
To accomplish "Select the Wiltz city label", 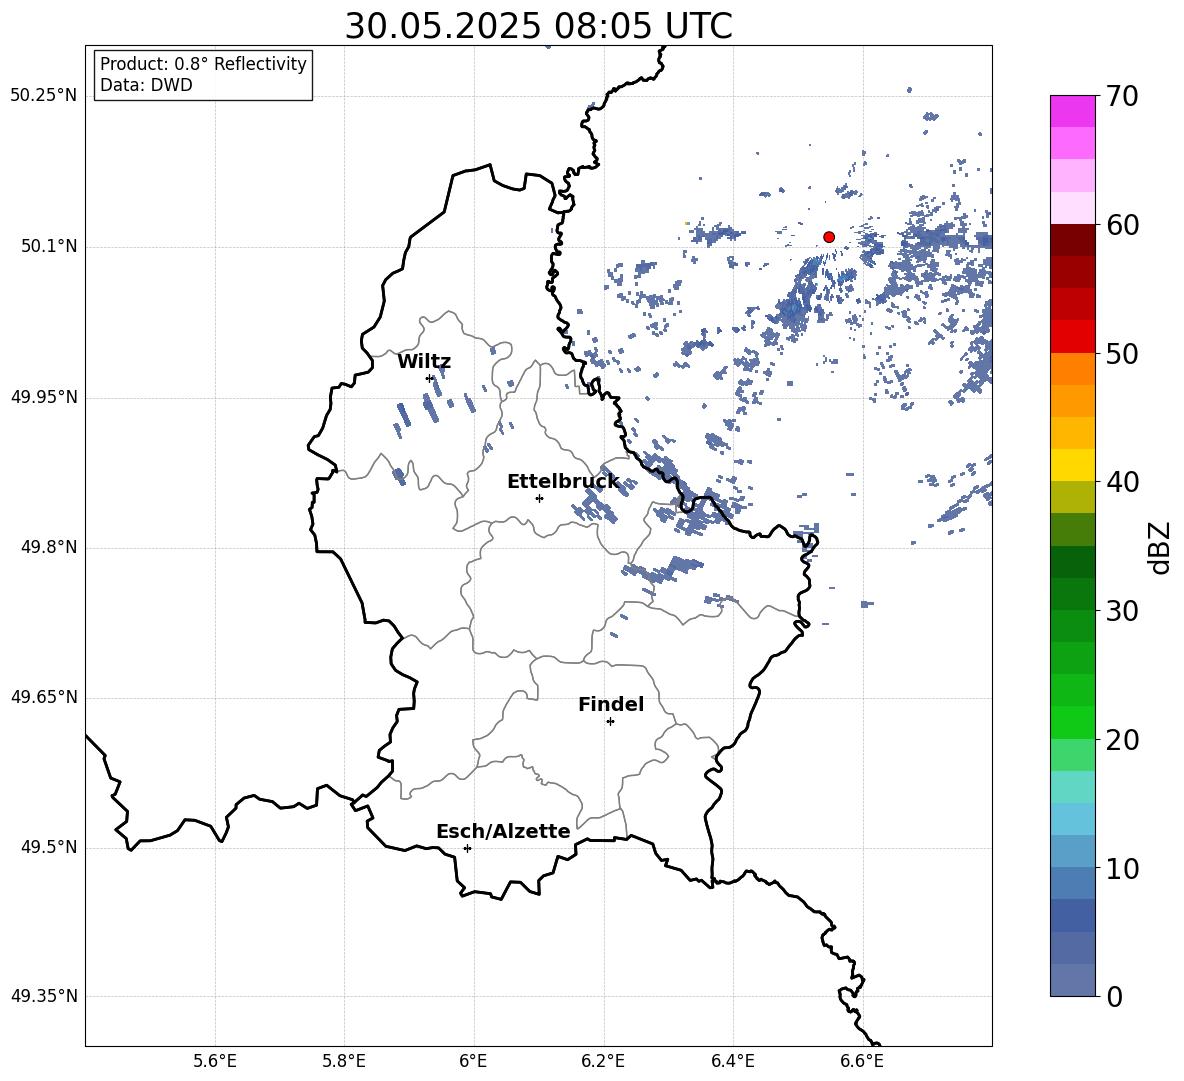I will (x=424, y=362).
